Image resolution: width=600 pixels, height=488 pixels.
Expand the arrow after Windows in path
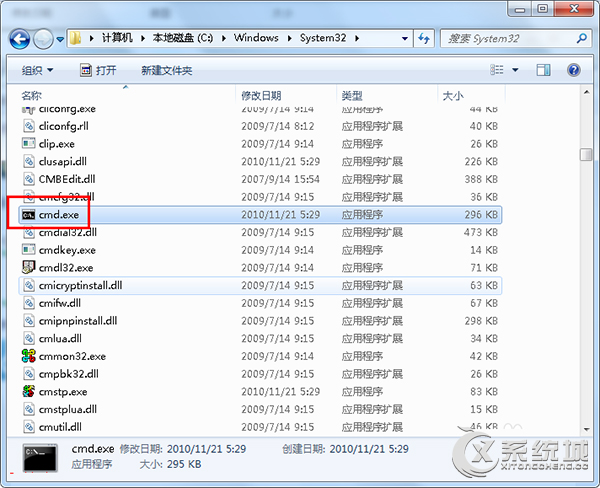[290, 38]
